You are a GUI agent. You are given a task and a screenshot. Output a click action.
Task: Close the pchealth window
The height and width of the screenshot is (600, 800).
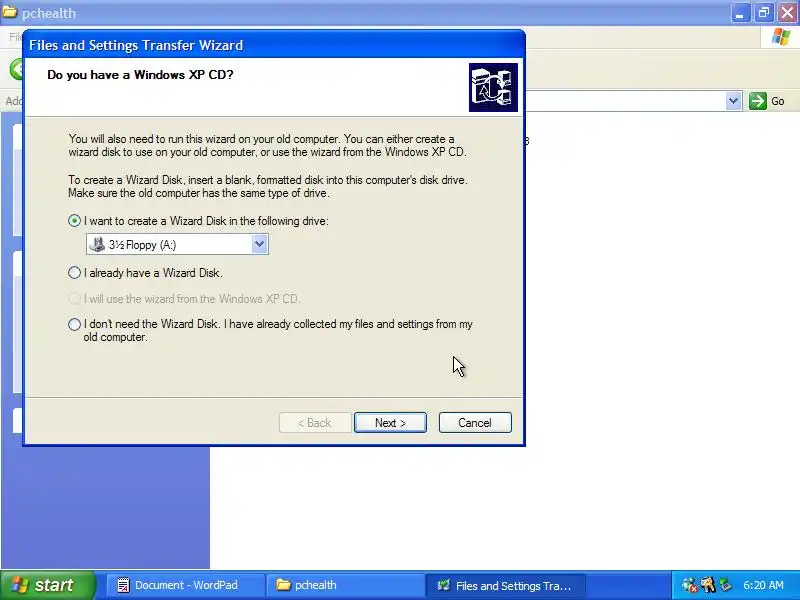coord(788,13)
